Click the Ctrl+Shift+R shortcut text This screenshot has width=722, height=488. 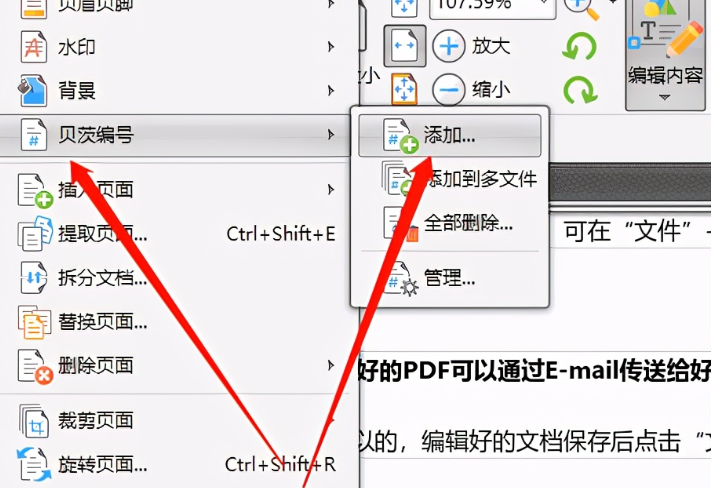click(280, 465)
